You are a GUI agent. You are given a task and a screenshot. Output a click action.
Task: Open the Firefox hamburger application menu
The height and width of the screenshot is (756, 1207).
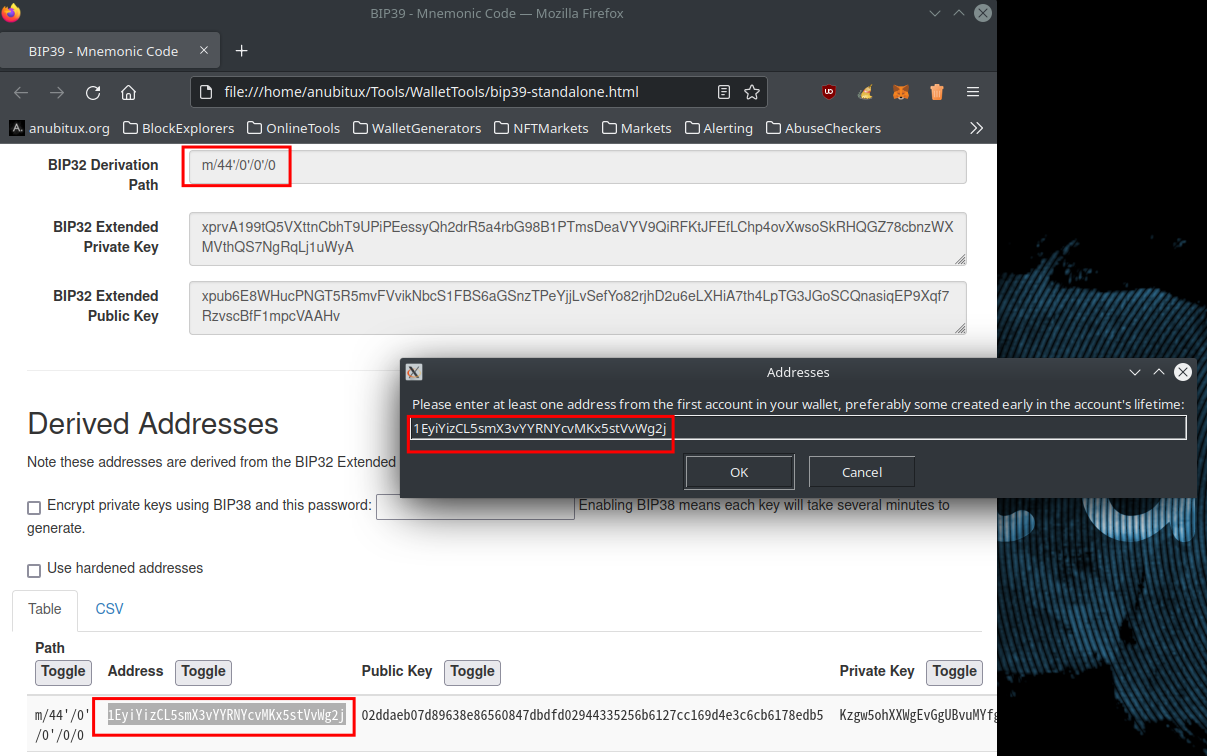point(972,92)
